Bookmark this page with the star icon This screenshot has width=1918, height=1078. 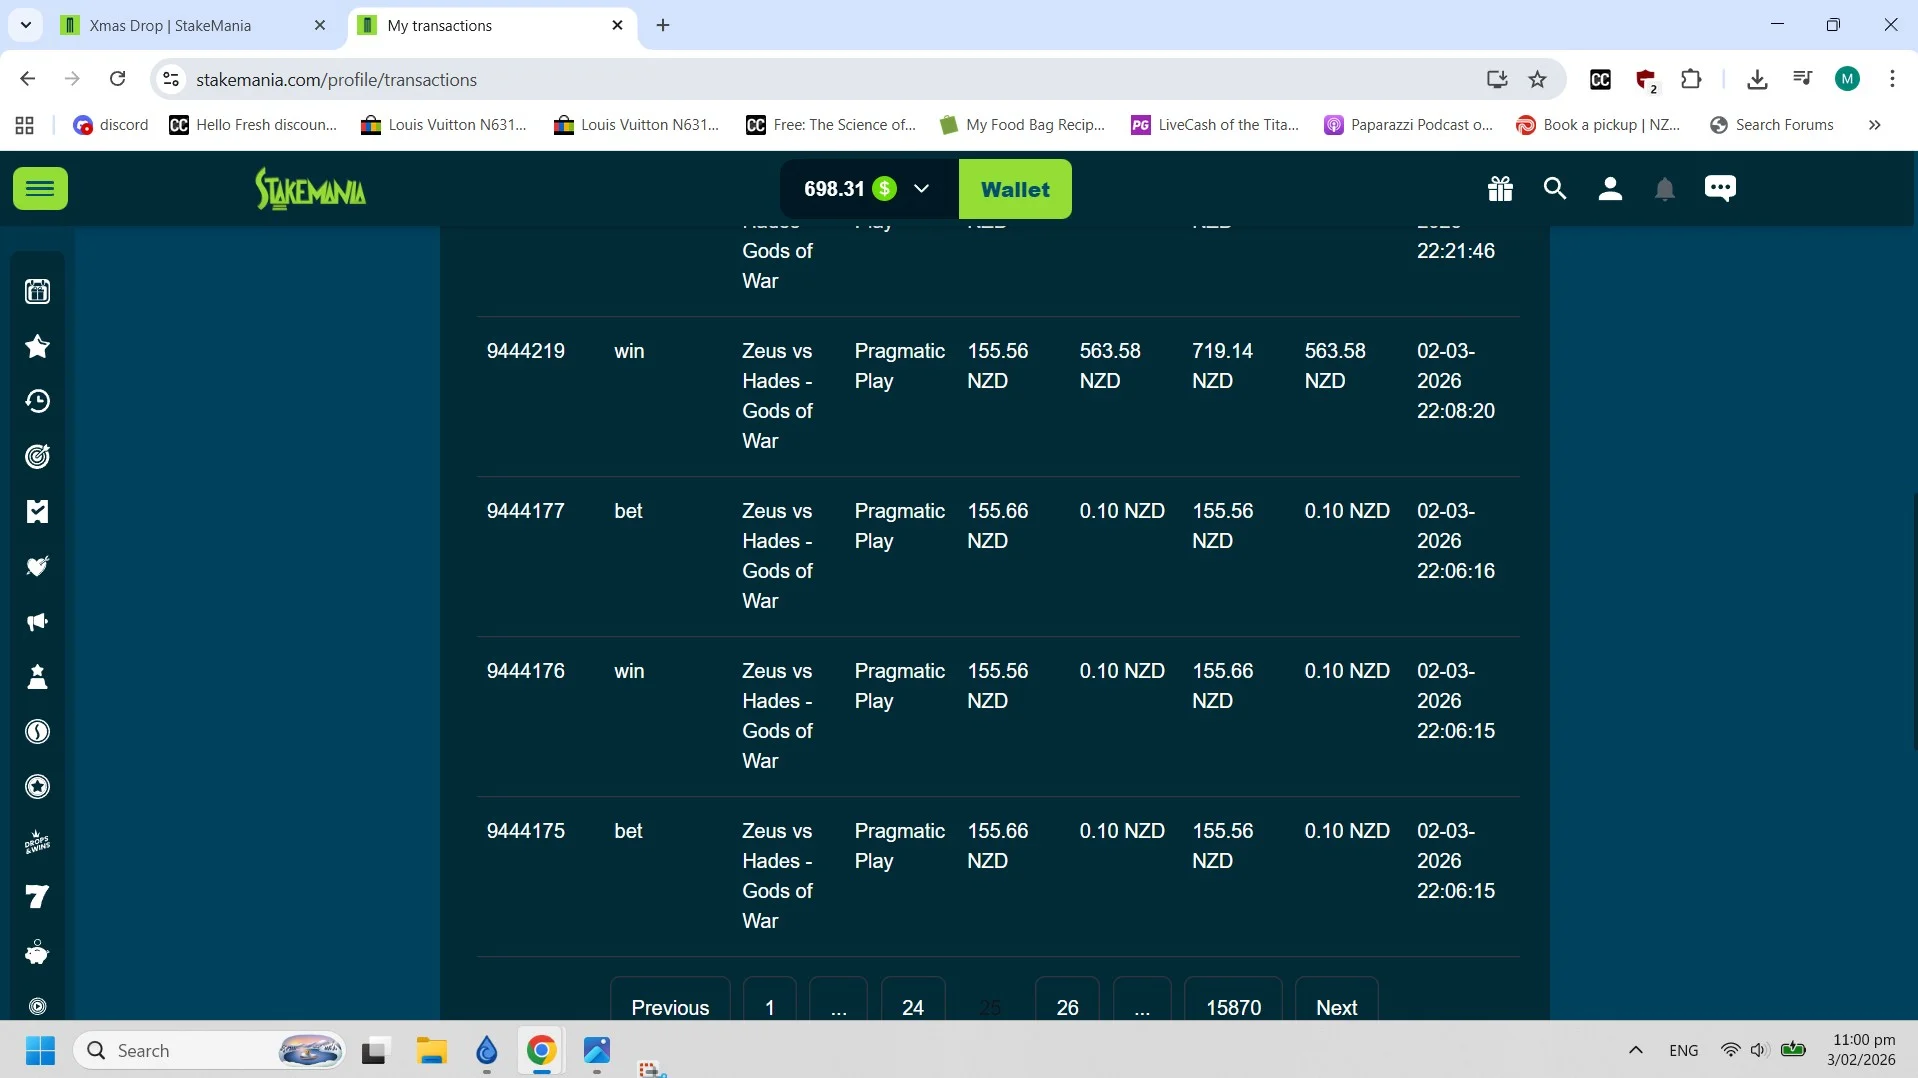[1538, 79]
